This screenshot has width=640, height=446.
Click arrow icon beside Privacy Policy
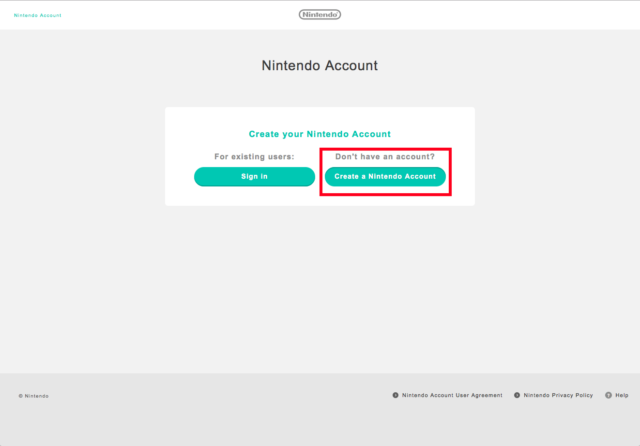tap(517, 395)
